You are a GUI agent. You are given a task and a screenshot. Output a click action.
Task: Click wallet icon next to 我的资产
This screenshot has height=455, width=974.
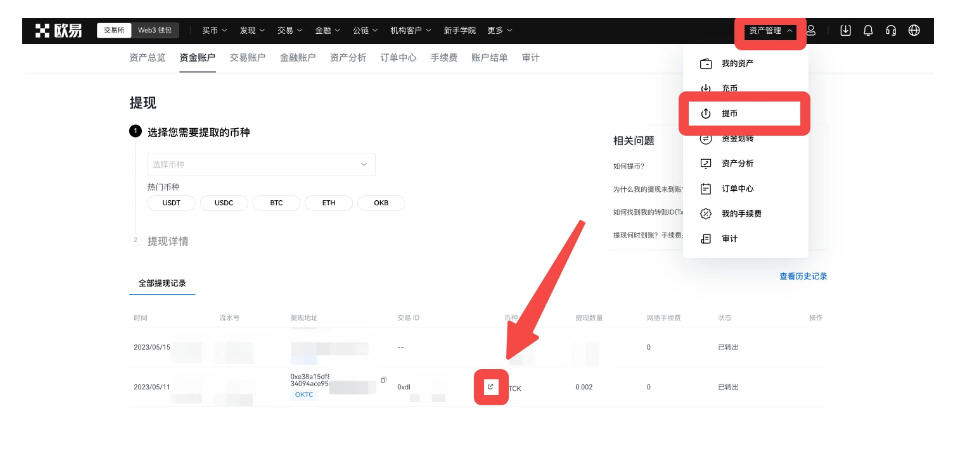click(706, 63)
